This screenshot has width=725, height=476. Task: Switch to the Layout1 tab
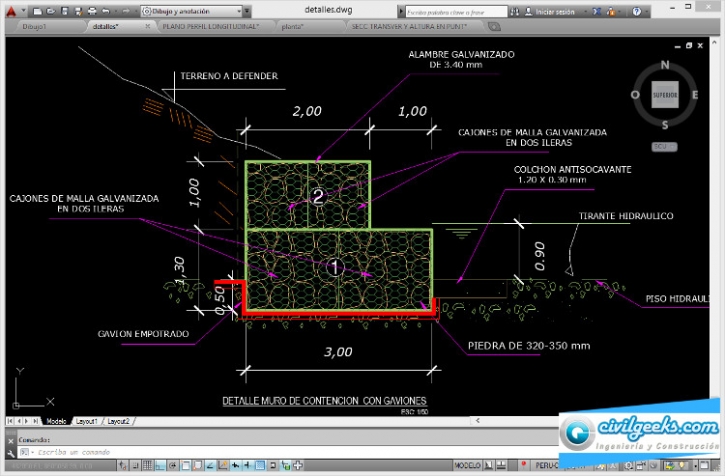[88, 421]
